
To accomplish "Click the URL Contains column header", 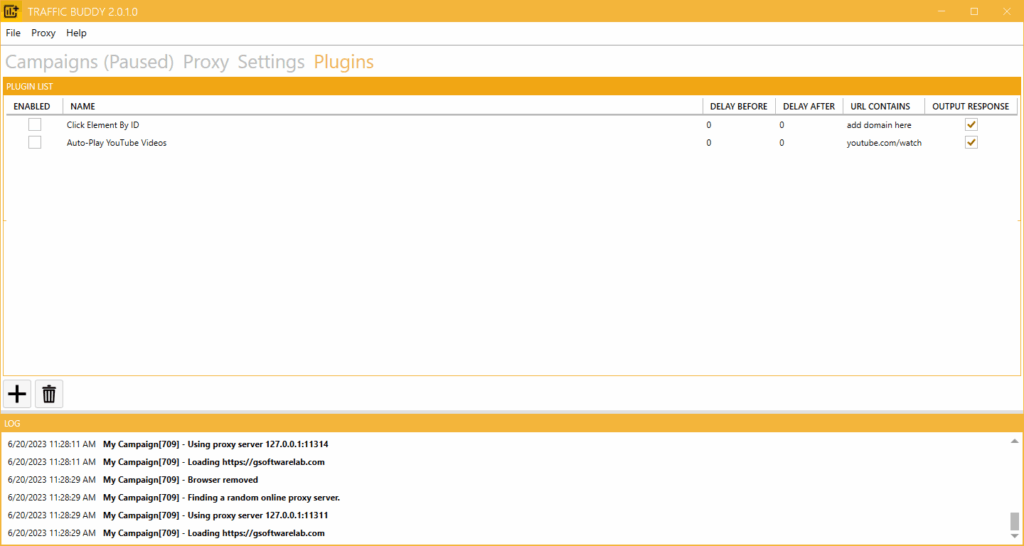I will (x=880, y=106).
